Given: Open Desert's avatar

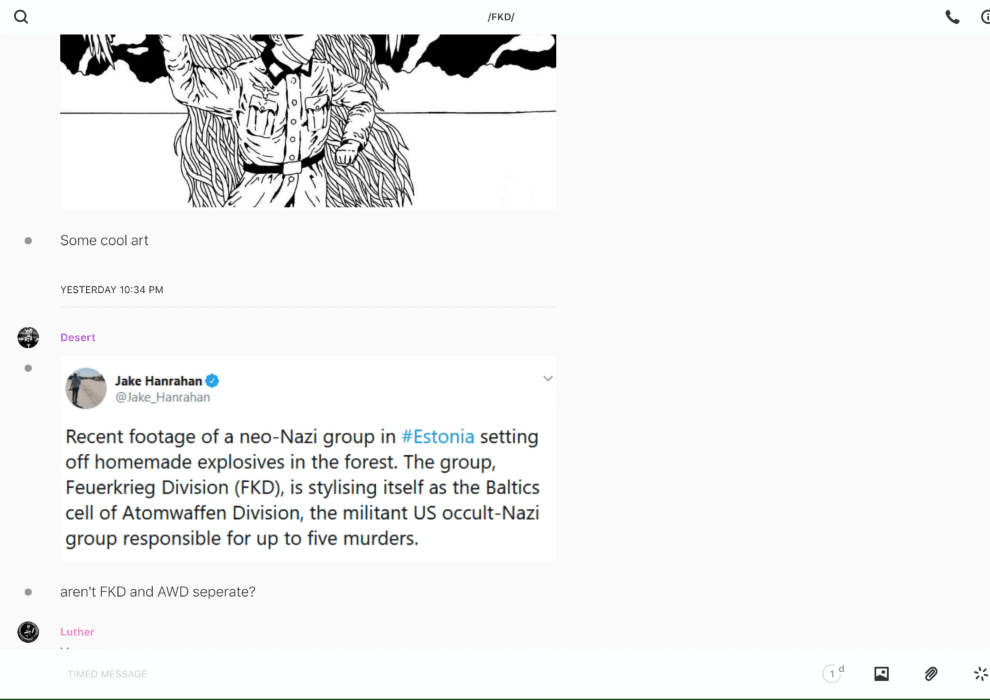Looking at the screenshot, I should click(x=28, y=338).
